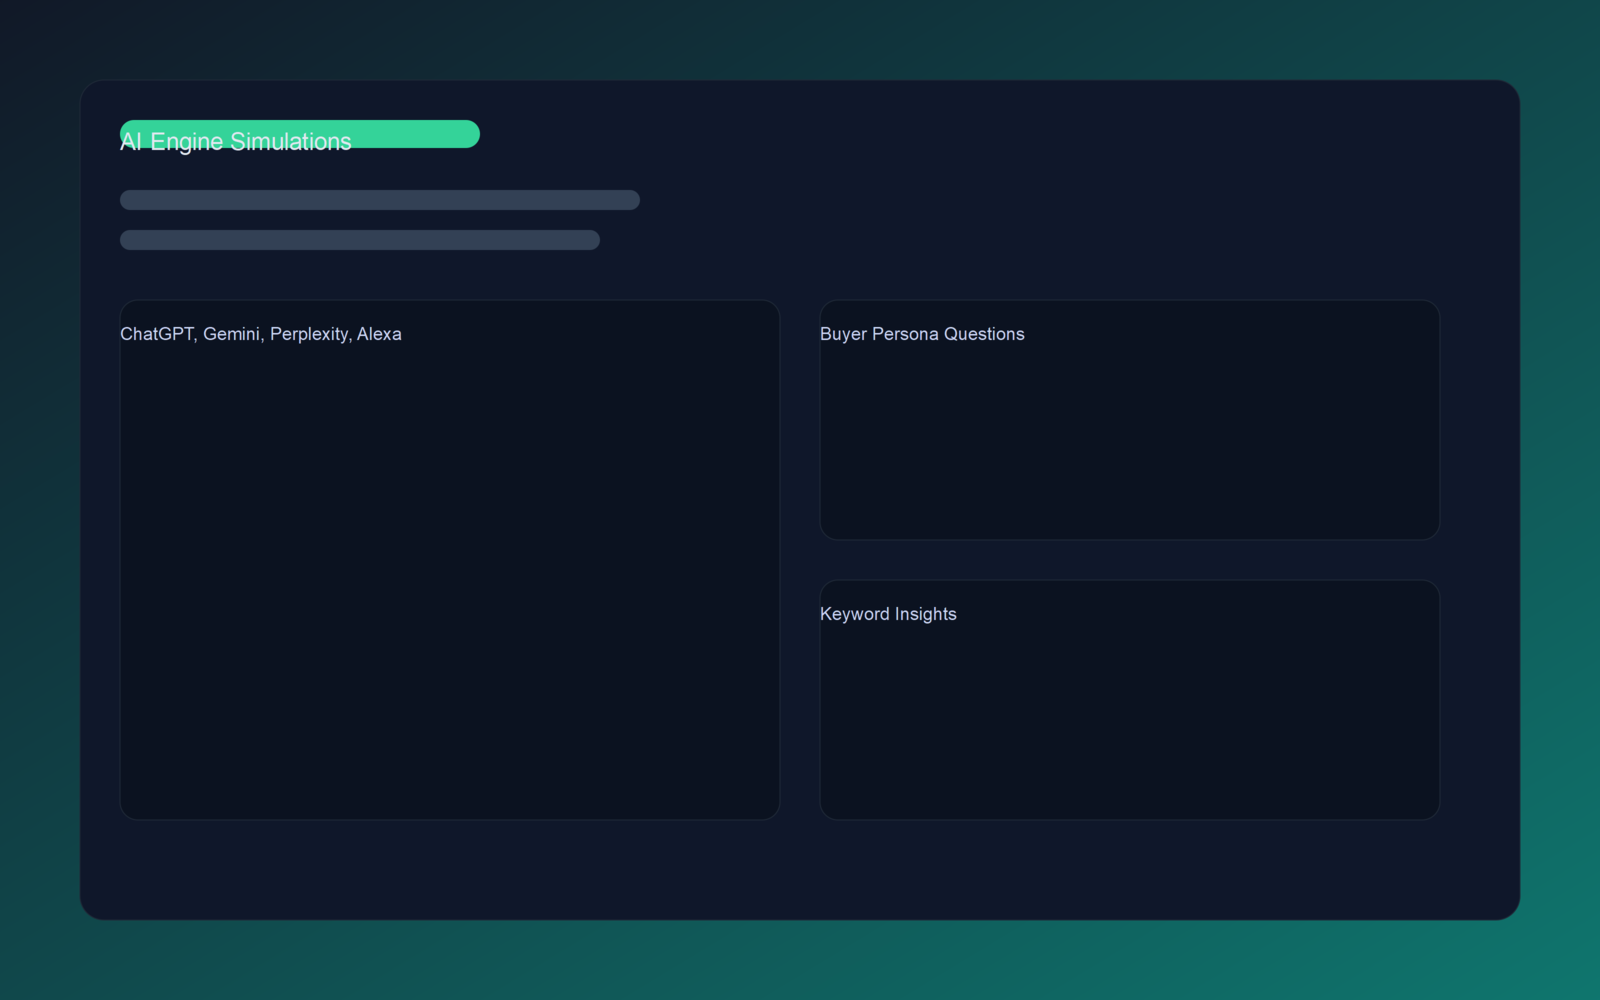Select the shorter gray placeholder bar
The width and height of the screenshot is (1600, 1000).
360,240
